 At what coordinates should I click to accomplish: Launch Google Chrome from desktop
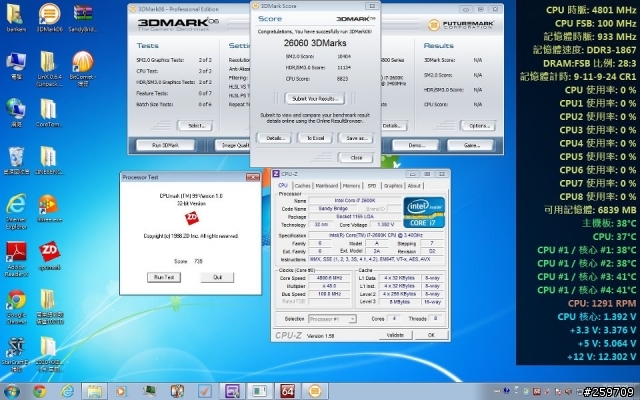tap(16, 307)
